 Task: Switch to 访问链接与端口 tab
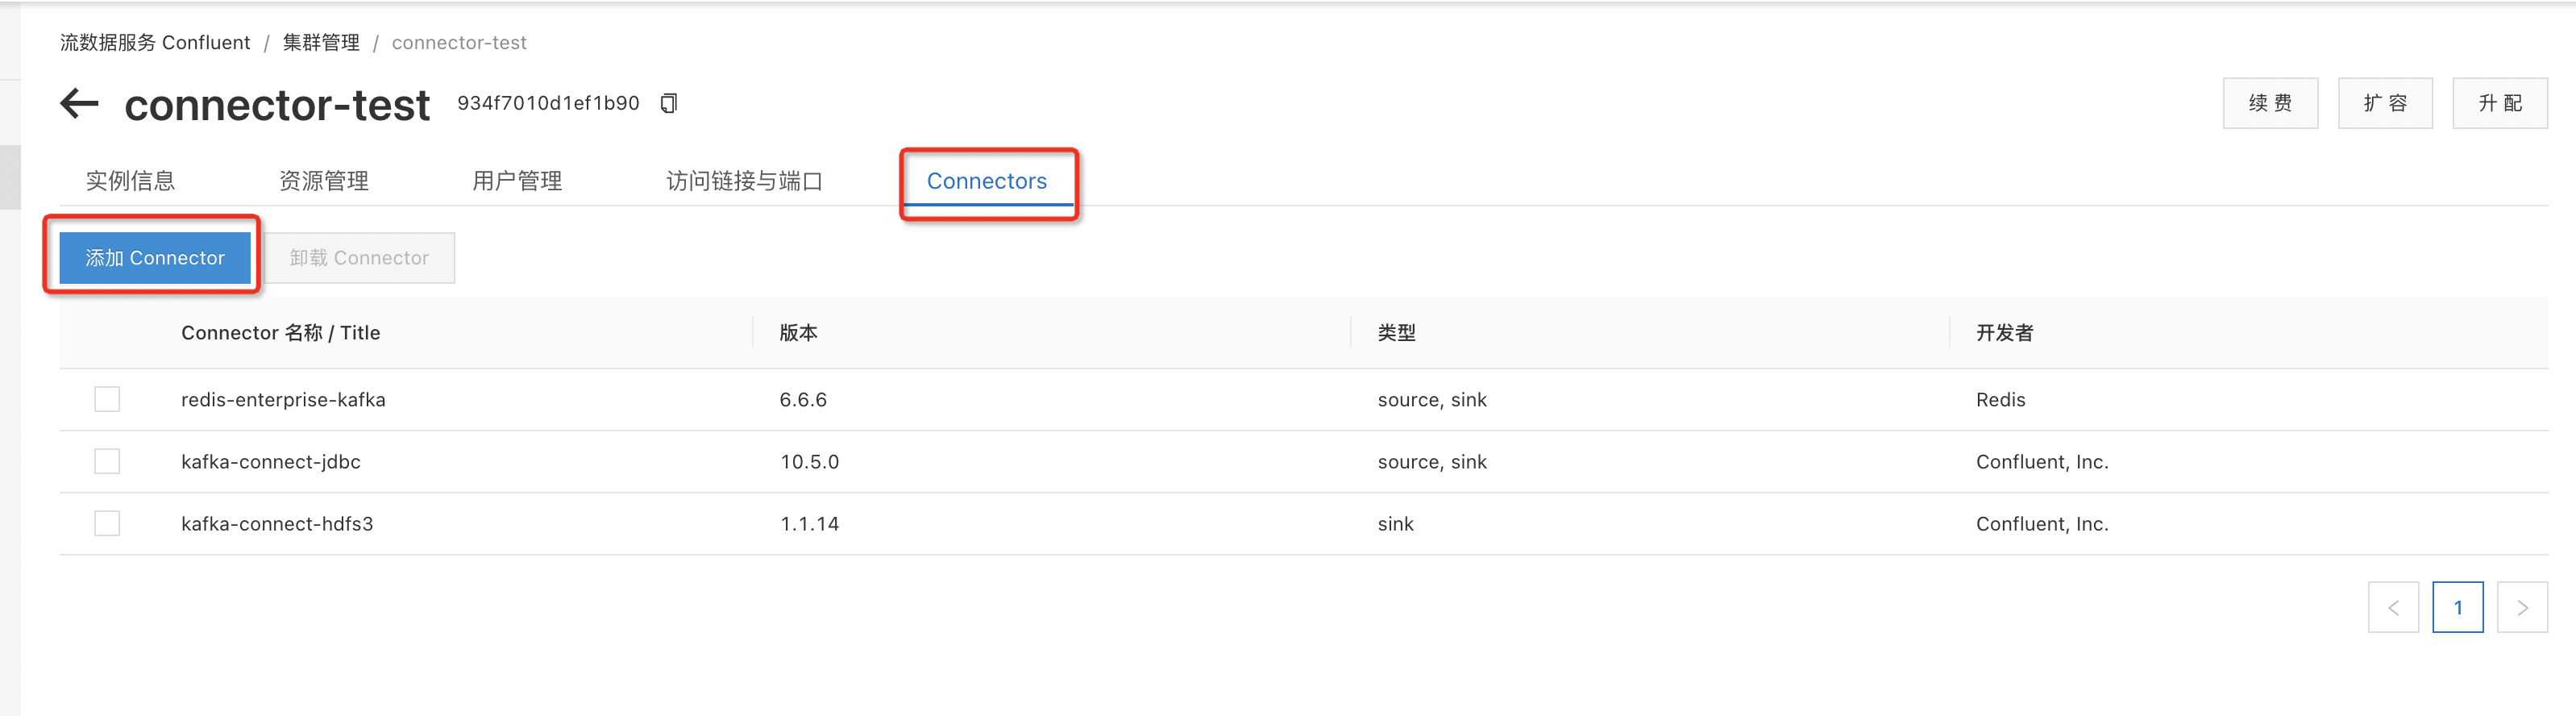744,181
